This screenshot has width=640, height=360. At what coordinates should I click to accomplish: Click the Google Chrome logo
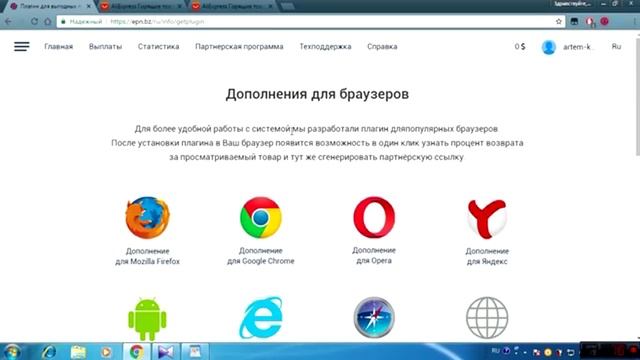(261, 218)
